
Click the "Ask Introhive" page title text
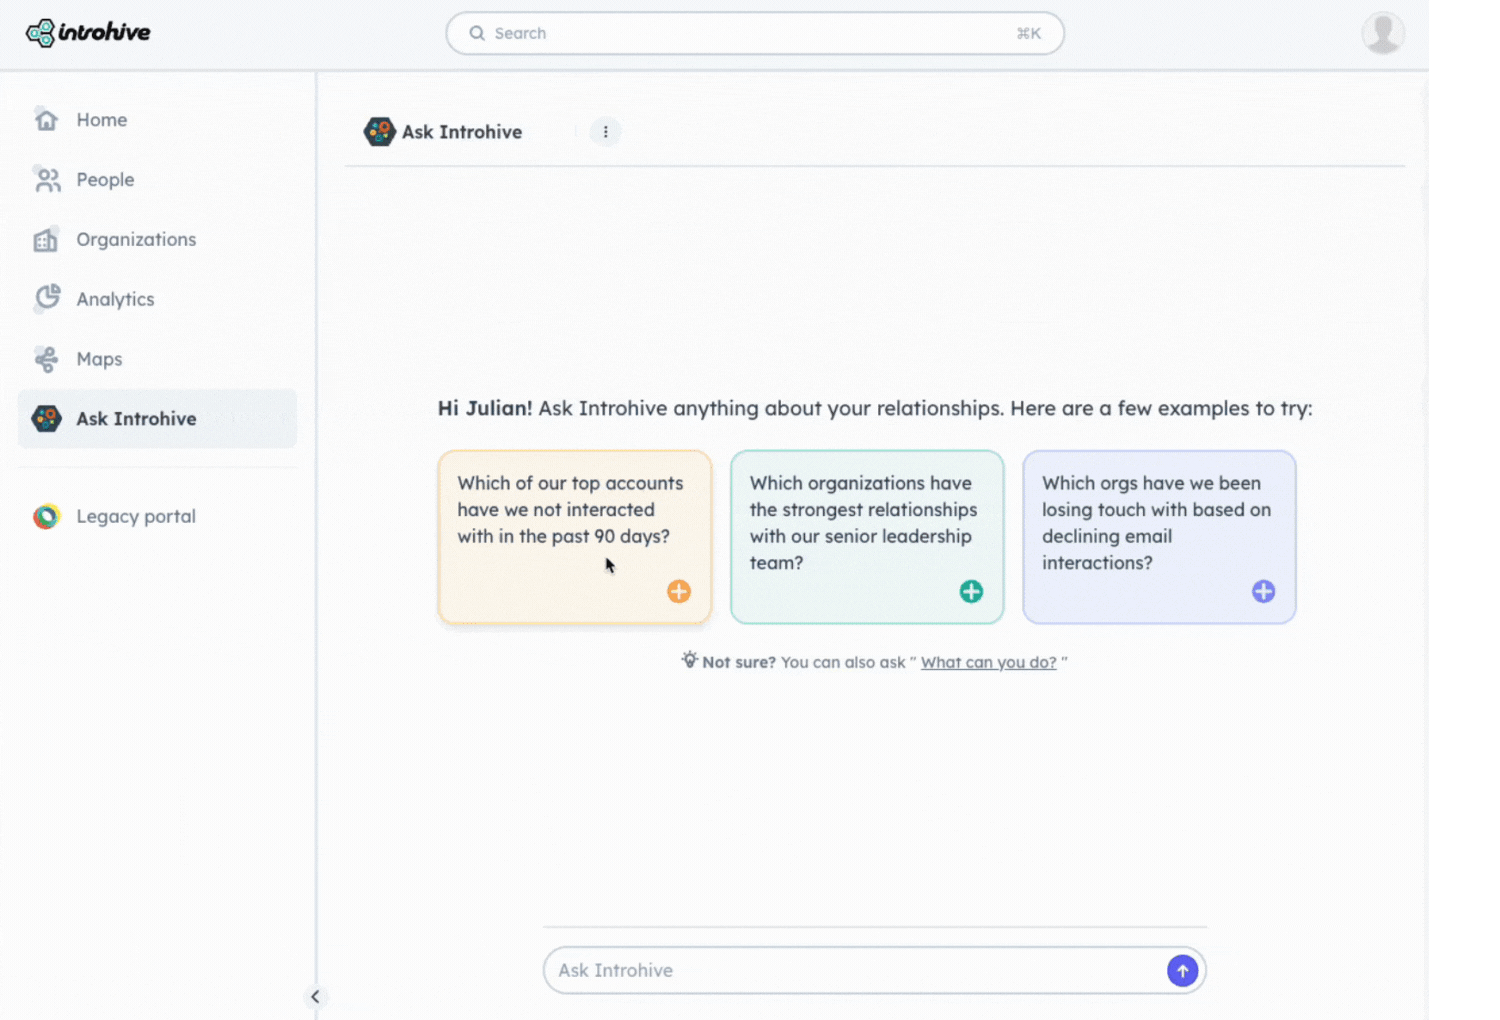[462, 132]
